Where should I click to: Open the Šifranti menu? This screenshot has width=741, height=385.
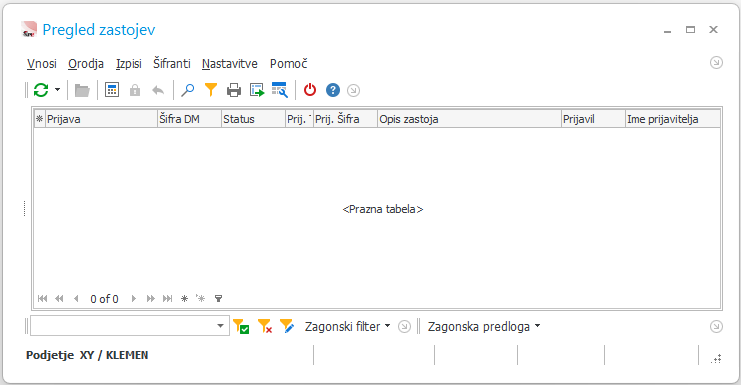172,63
